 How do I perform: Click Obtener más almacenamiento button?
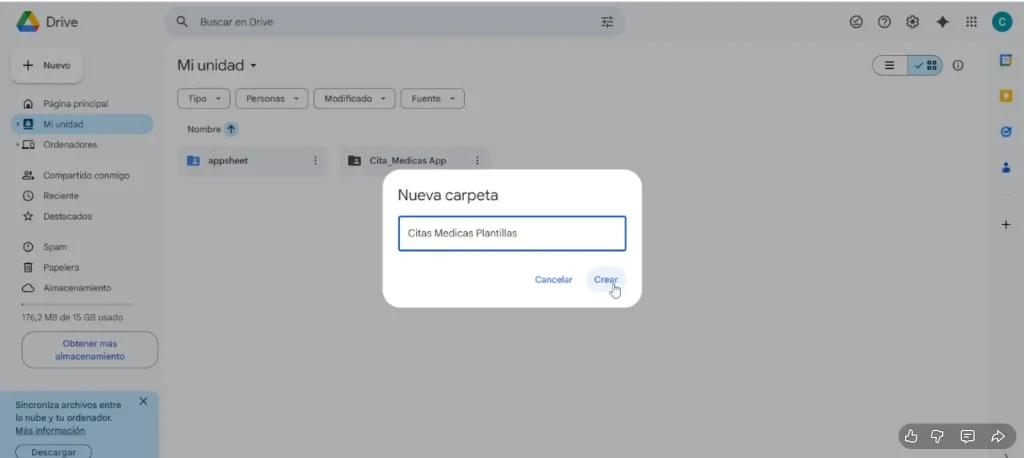pyautogui.click(x=90, y=350)
